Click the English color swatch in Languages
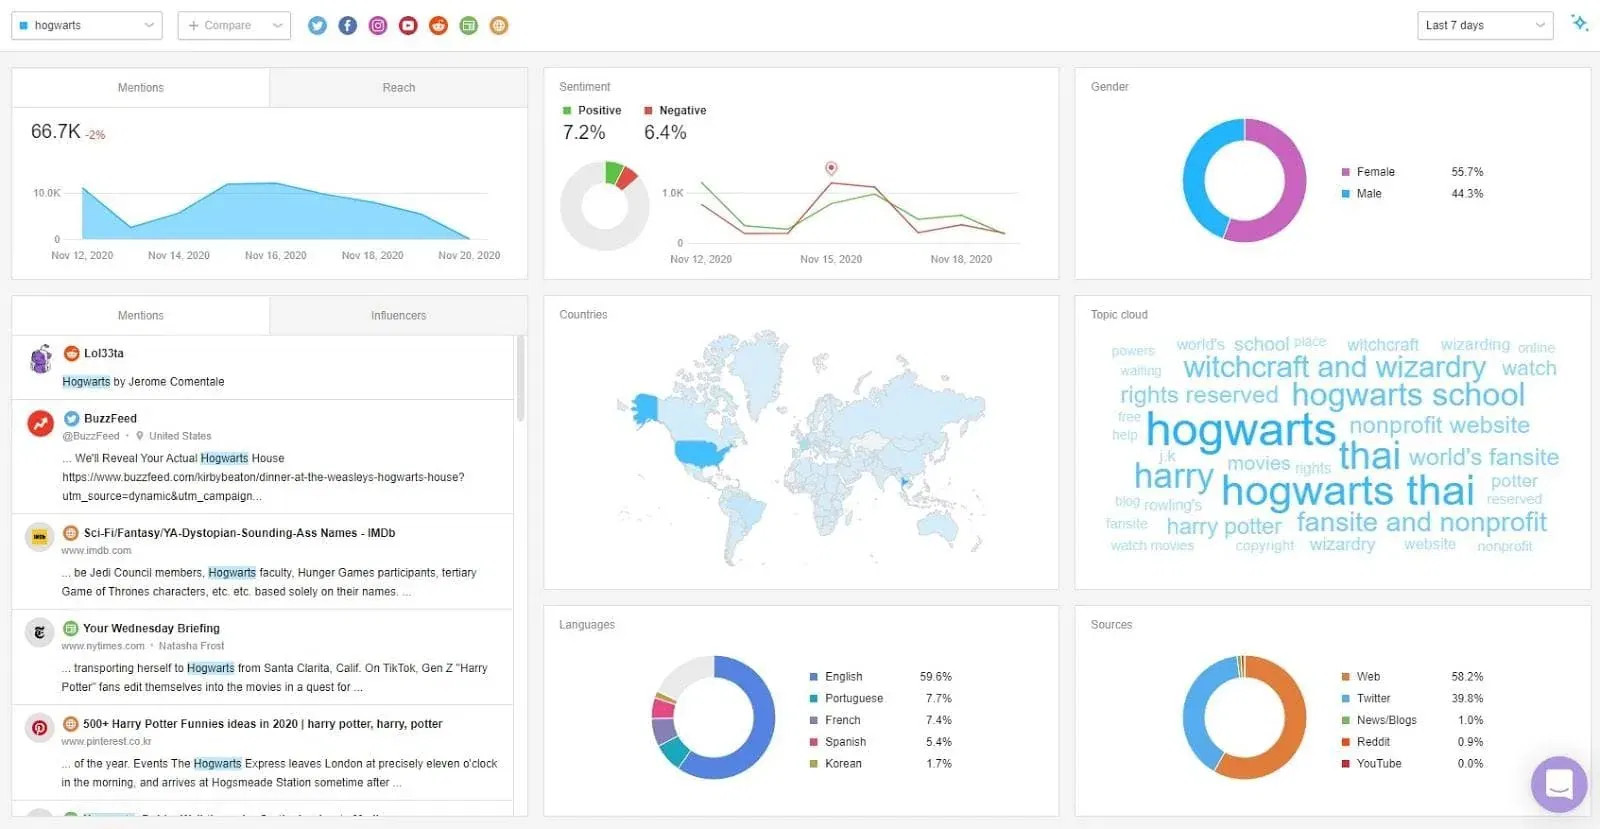 click(814, 677)
